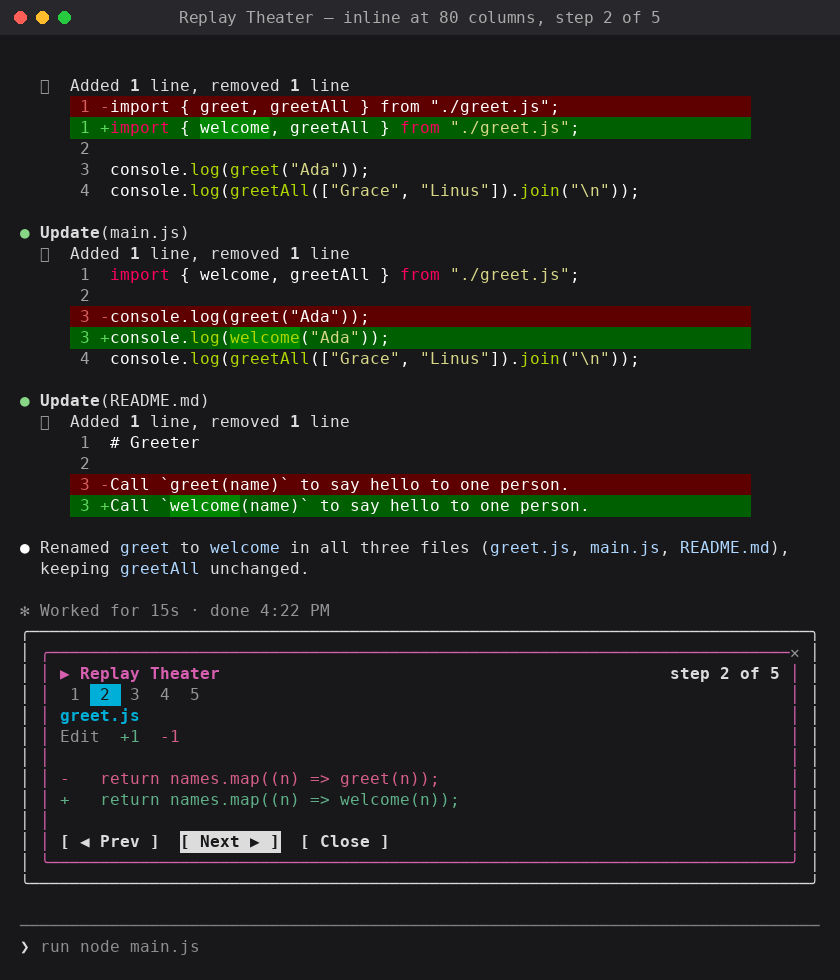This screenshot has height=980, width=840.
Task: Dismiss panel with the small × icon
Action: (794, 653)
